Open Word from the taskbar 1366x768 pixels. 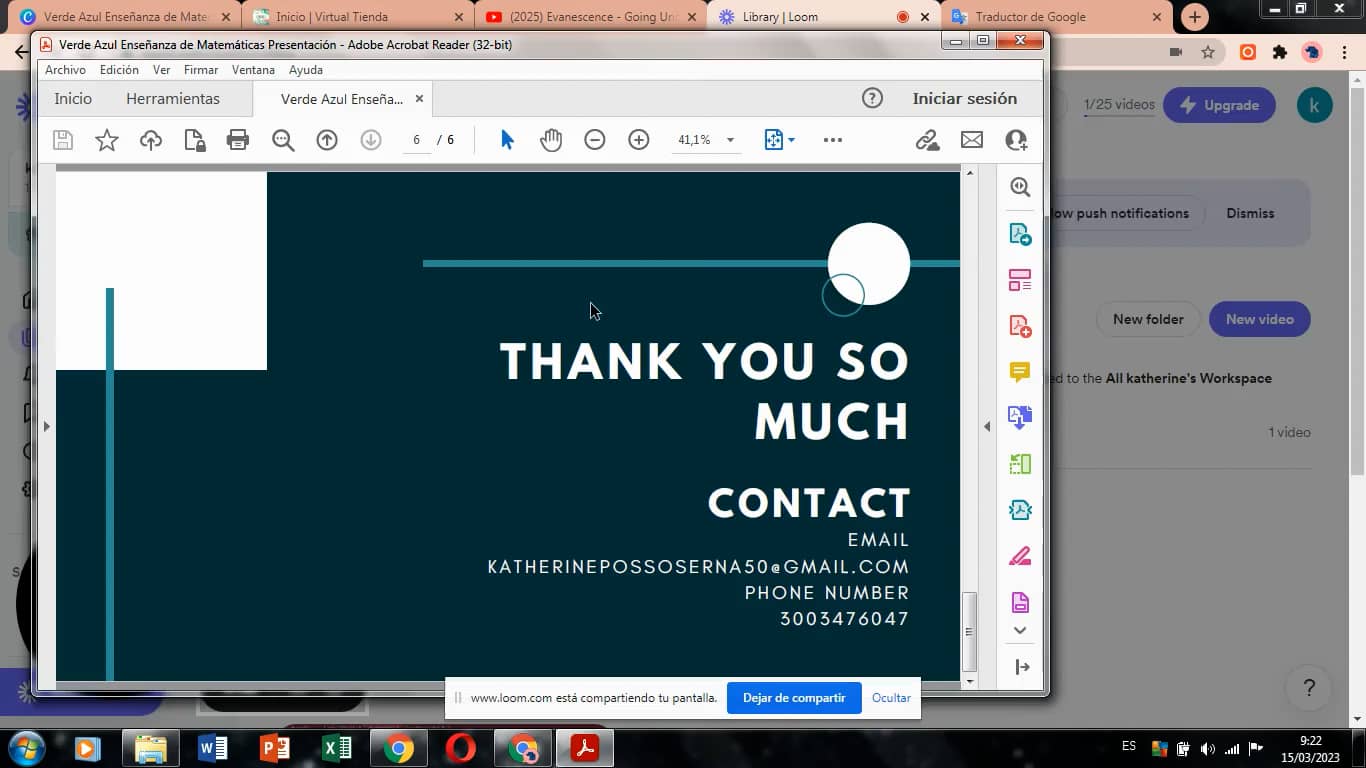pyautogui.click(x=213, y=748)
